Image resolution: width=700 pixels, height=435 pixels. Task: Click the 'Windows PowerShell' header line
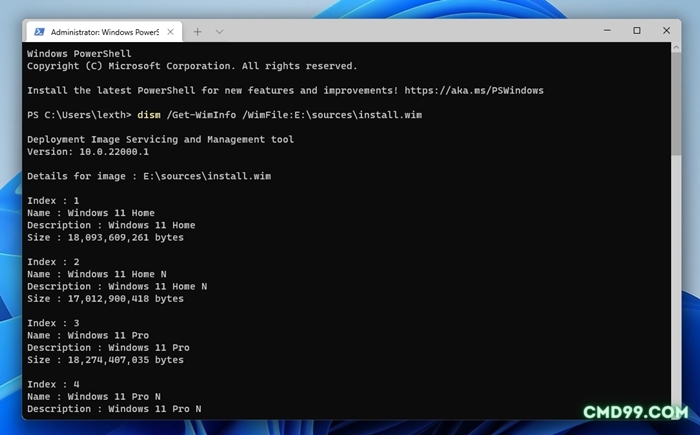click(79, 54)
